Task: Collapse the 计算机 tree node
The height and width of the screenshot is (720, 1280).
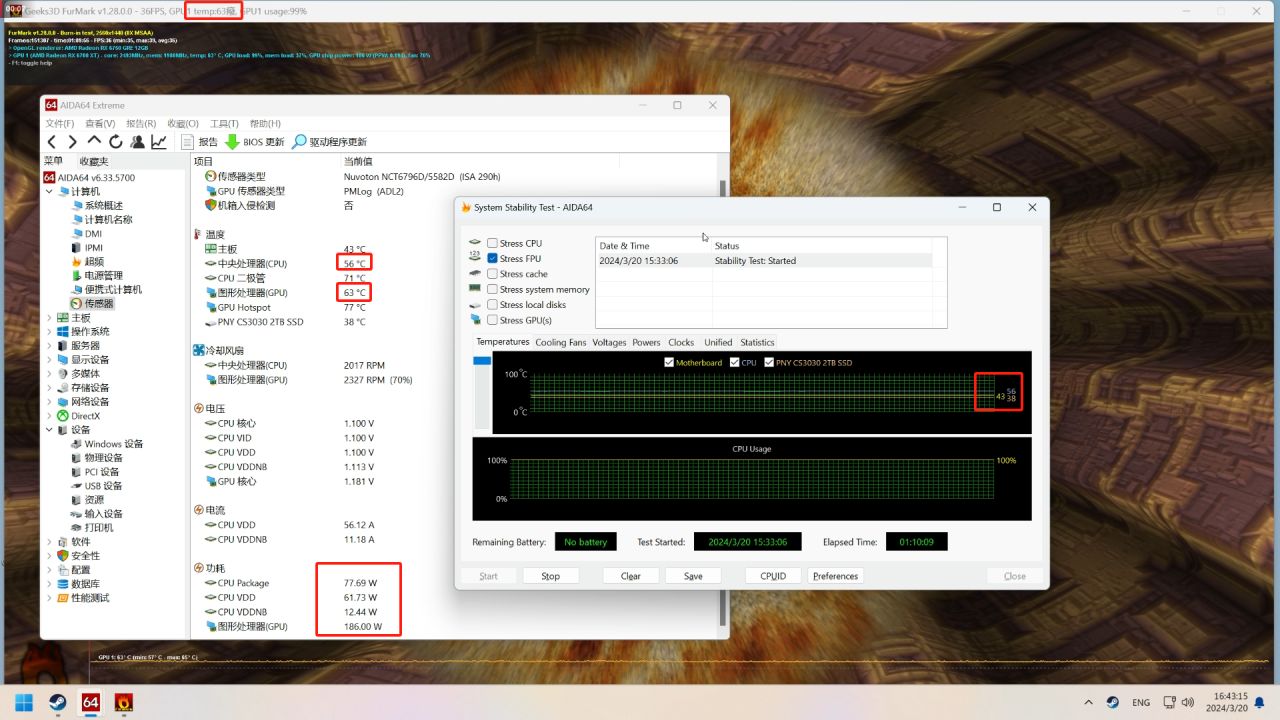Action: click(x=49, y=191)
